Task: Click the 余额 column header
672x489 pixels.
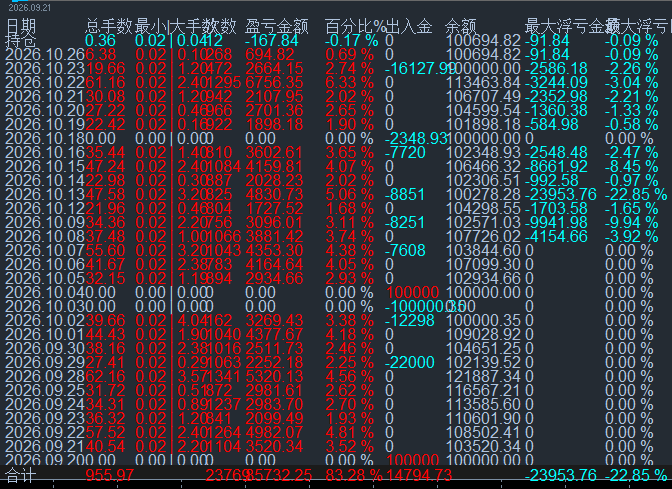Action: (461, 27)
